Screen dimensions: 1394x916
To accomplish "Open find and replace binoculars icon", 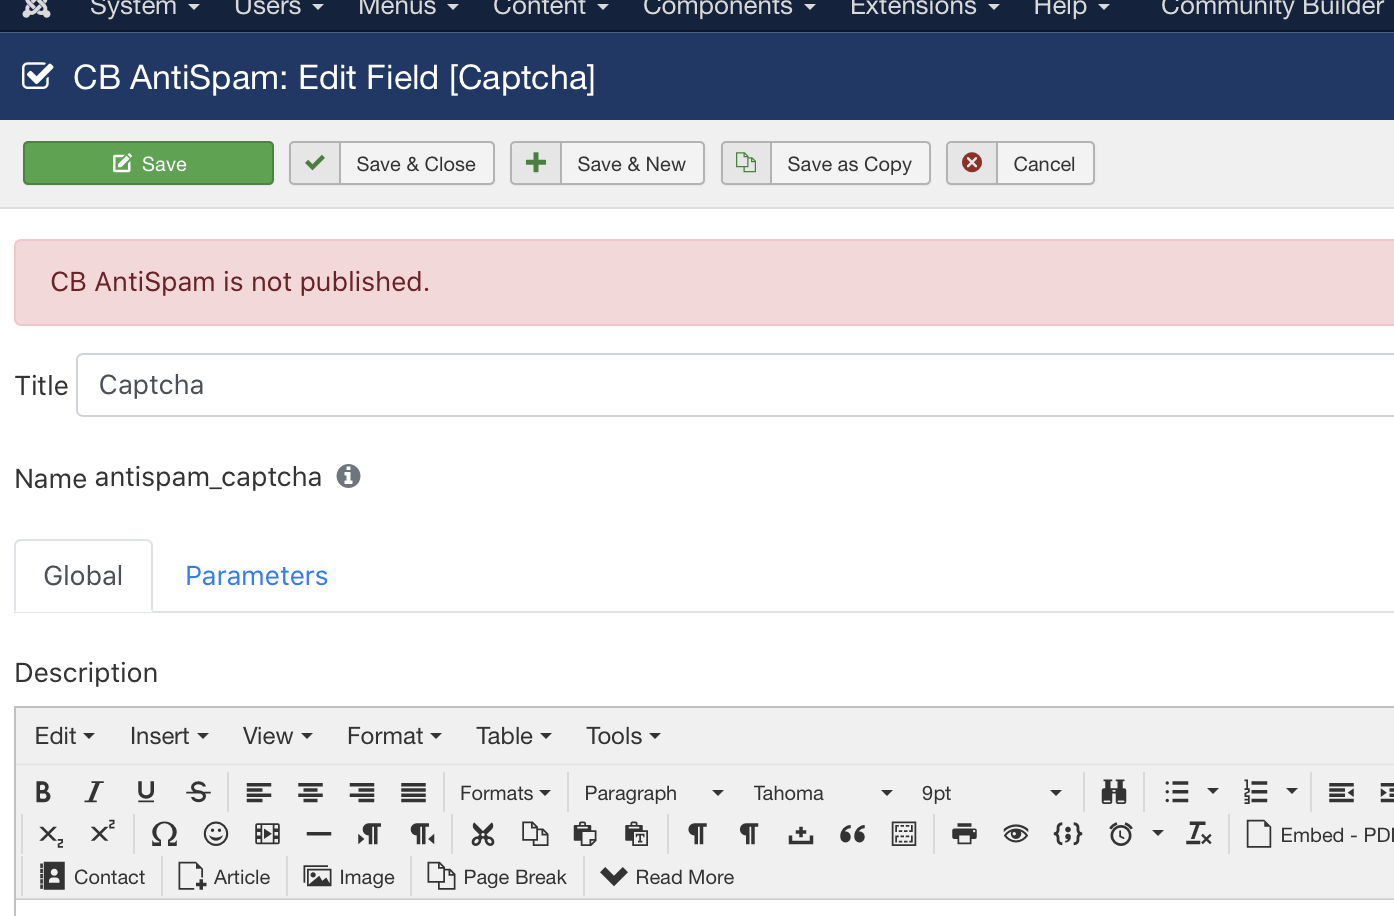I will (1114, 792).
